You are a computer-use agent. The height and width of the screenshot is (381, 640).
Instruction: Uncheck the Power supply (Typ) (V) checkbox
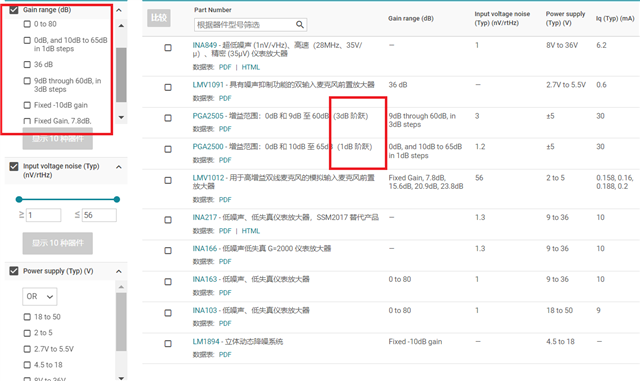click(14, 271)
